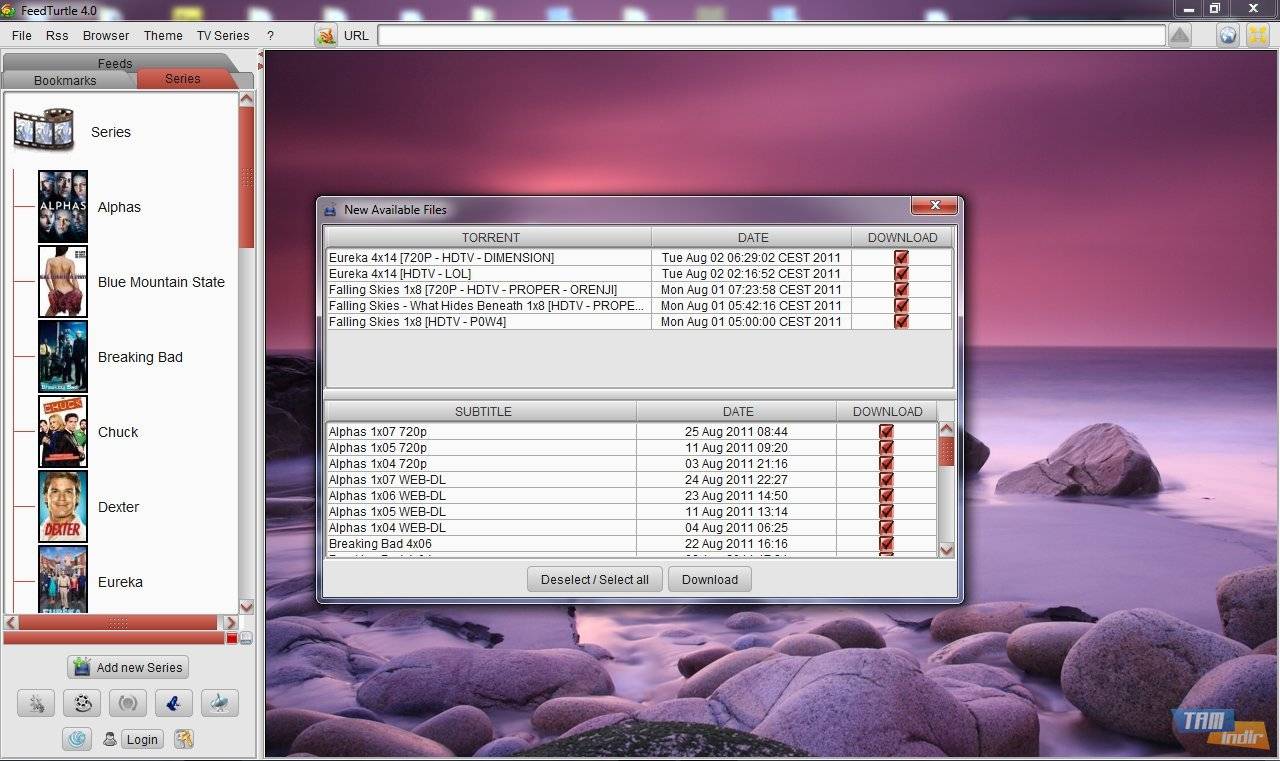
Task: Click the blue swirl icon left of Login
Action: (x=77, y=739)
